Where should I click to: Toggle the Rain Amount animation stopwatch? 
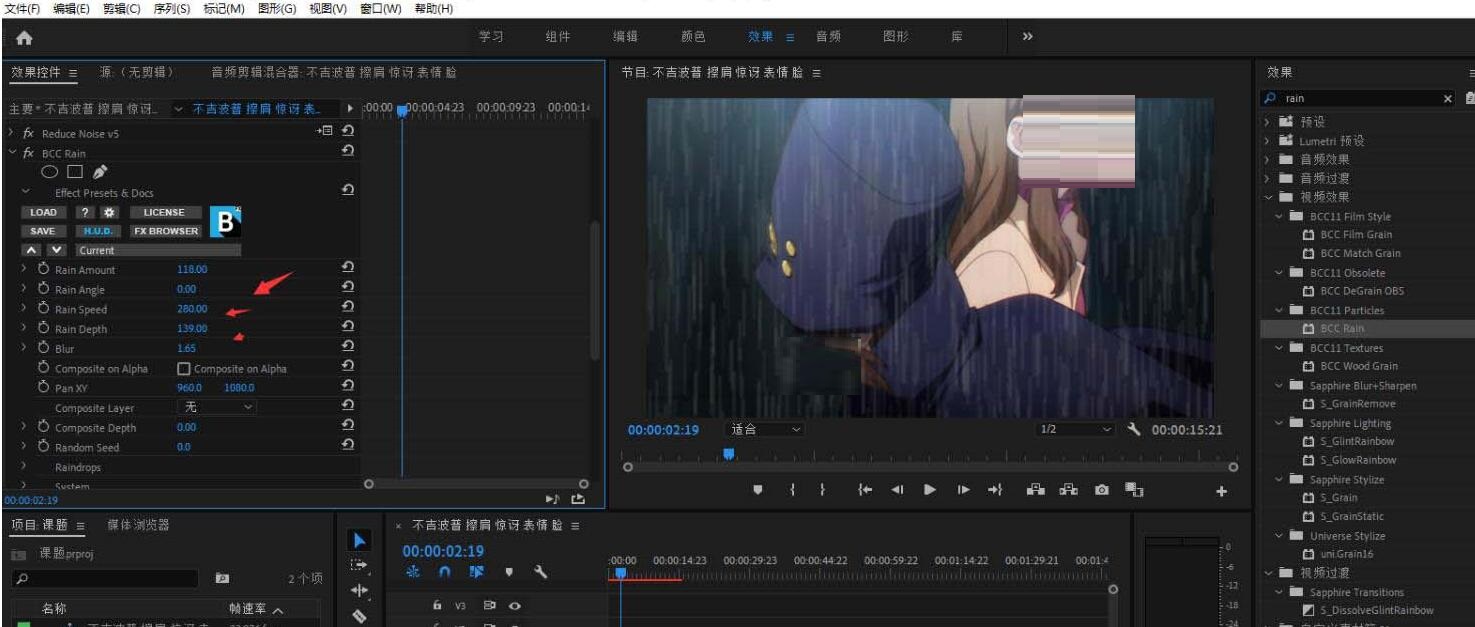tap(43, 269)
